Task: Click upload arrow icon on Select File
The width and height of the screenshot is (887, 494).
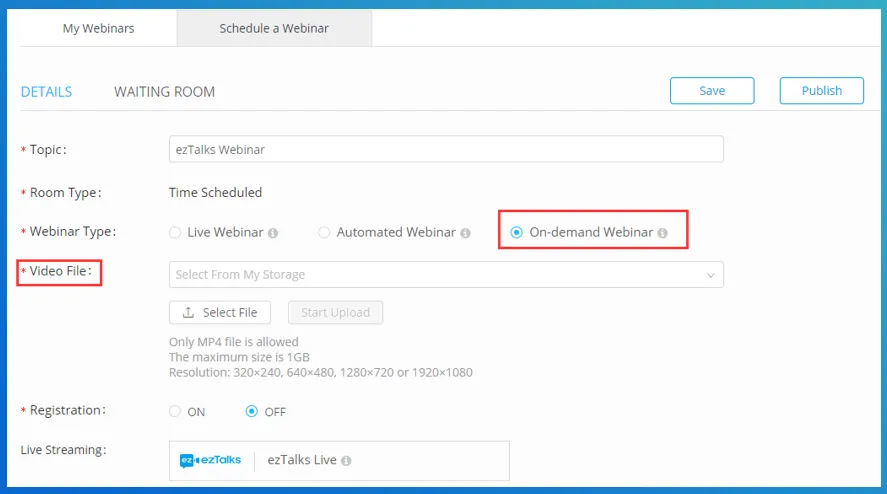Action: click(x=188, y=312)
